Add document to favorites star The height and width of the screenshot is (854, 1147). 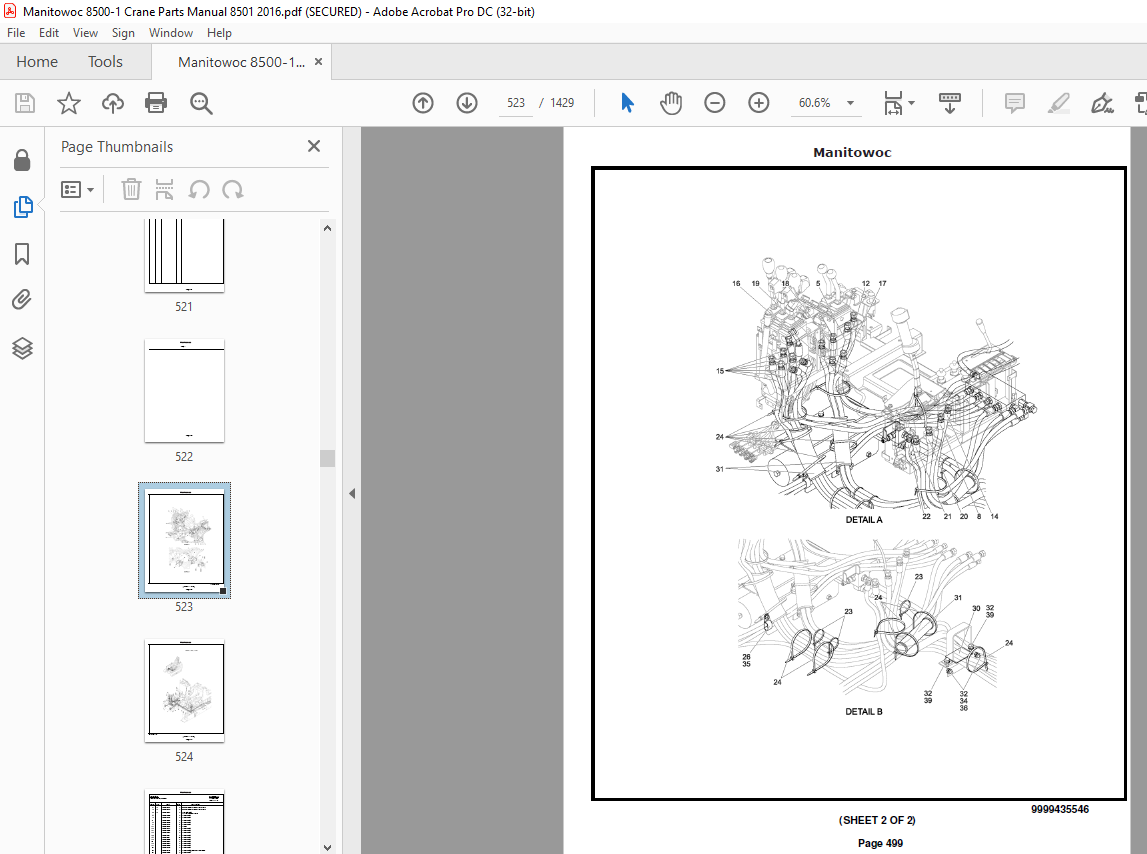[69, 103]
